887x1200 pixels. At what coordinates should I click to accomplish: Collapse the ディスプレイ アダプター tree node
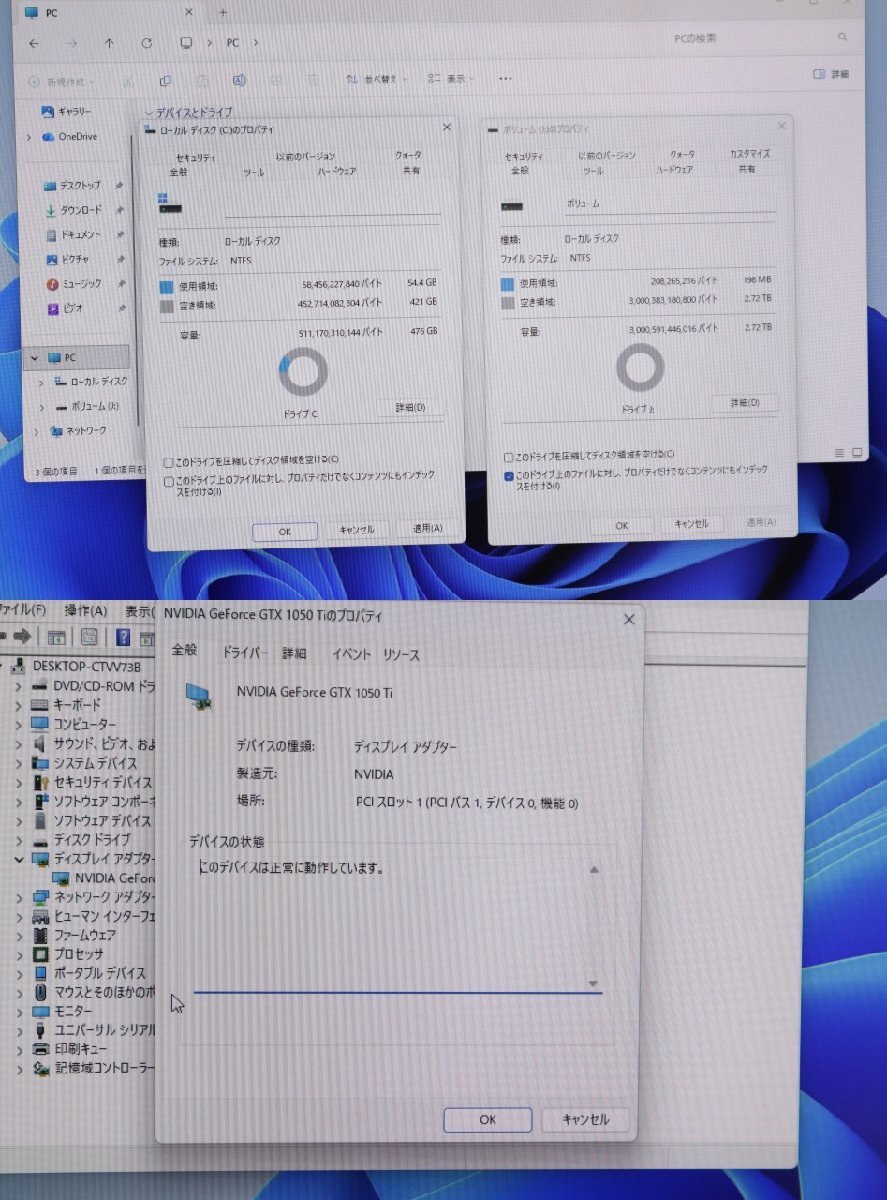pos(20,858)
